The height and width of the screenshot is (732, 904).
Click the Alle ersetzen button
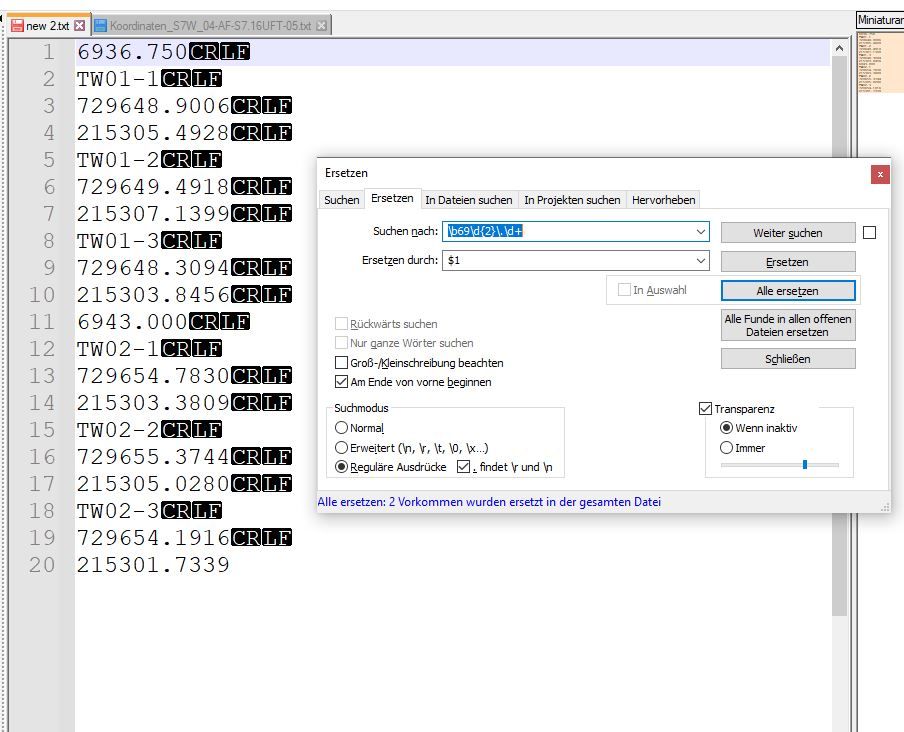click(788, 290)
